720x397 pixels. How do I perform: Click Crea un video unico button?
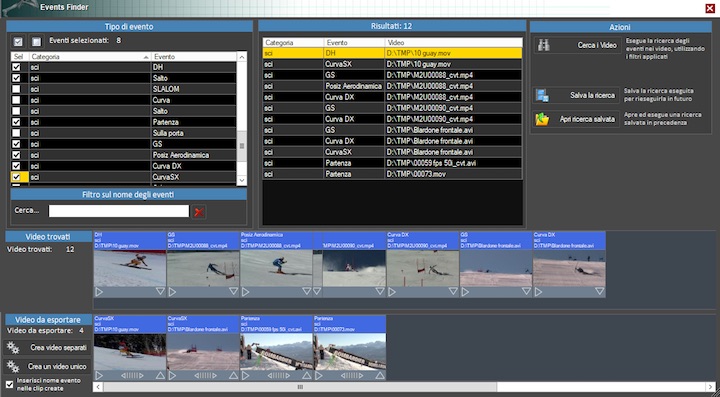tap(48, 366)
